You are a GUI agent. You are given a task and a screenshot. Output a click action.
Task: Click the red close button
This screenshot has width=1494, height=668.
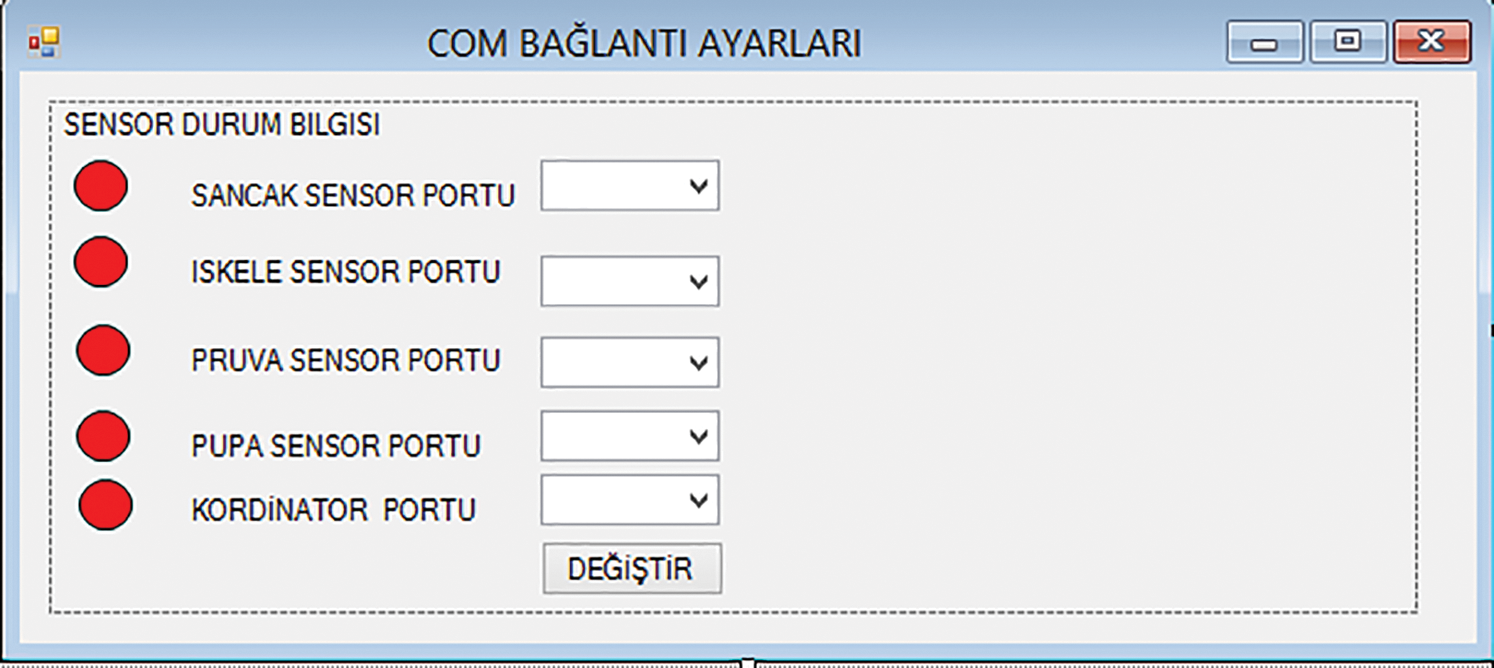tap(1431, 42)
